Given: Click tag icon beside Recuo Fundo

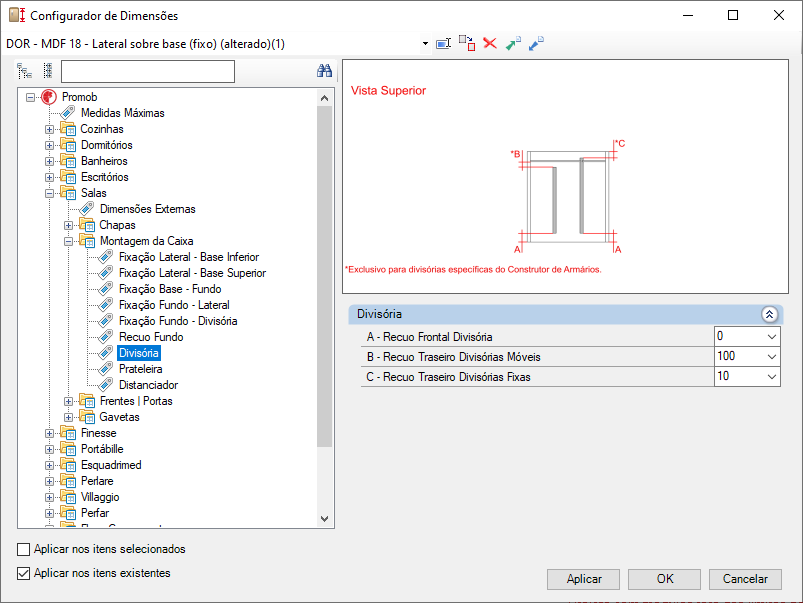Looking at the screenshot, I should coord(106,337).
